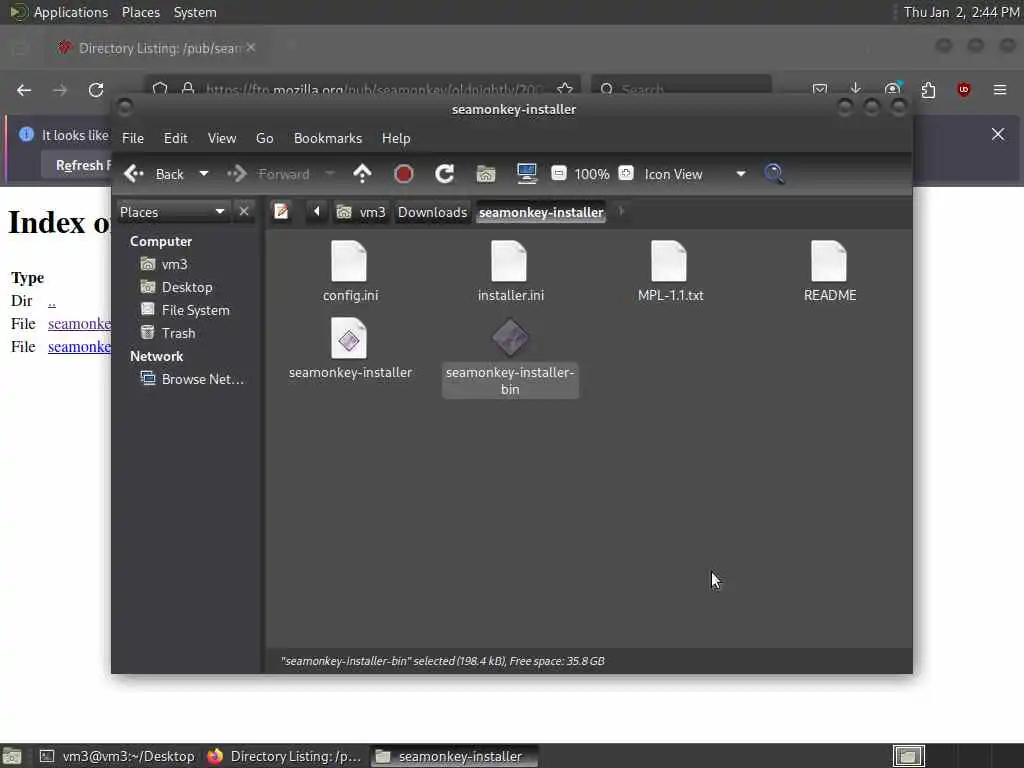Viewport: 1024px width, 768px height.
Task: Open the Help menu
Action: [396, 138]
